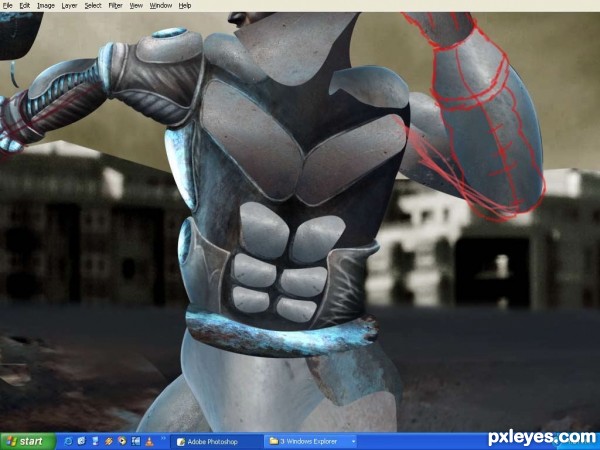Open the Image menu

coord(46,6)
